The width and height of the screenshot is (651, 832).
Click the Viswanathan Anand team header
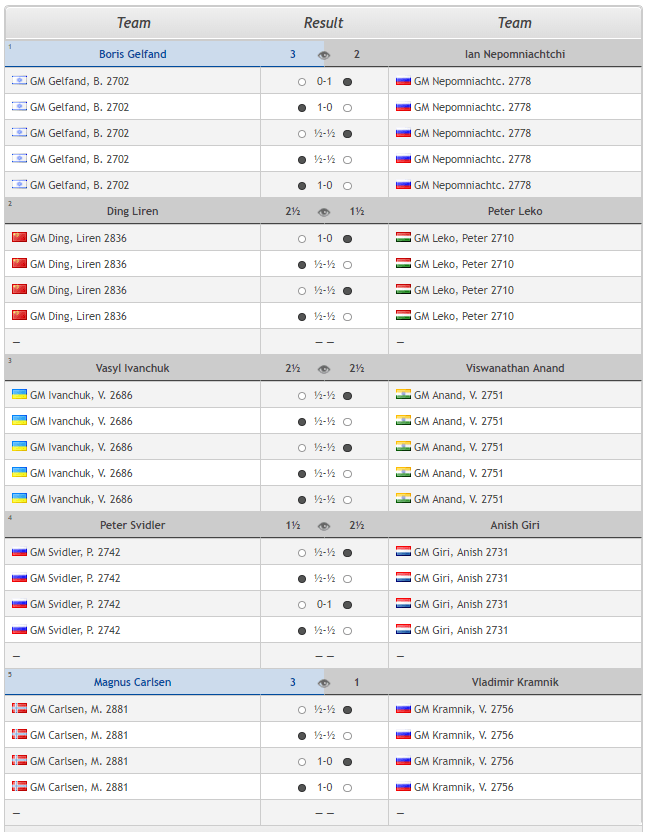[515, 368]
